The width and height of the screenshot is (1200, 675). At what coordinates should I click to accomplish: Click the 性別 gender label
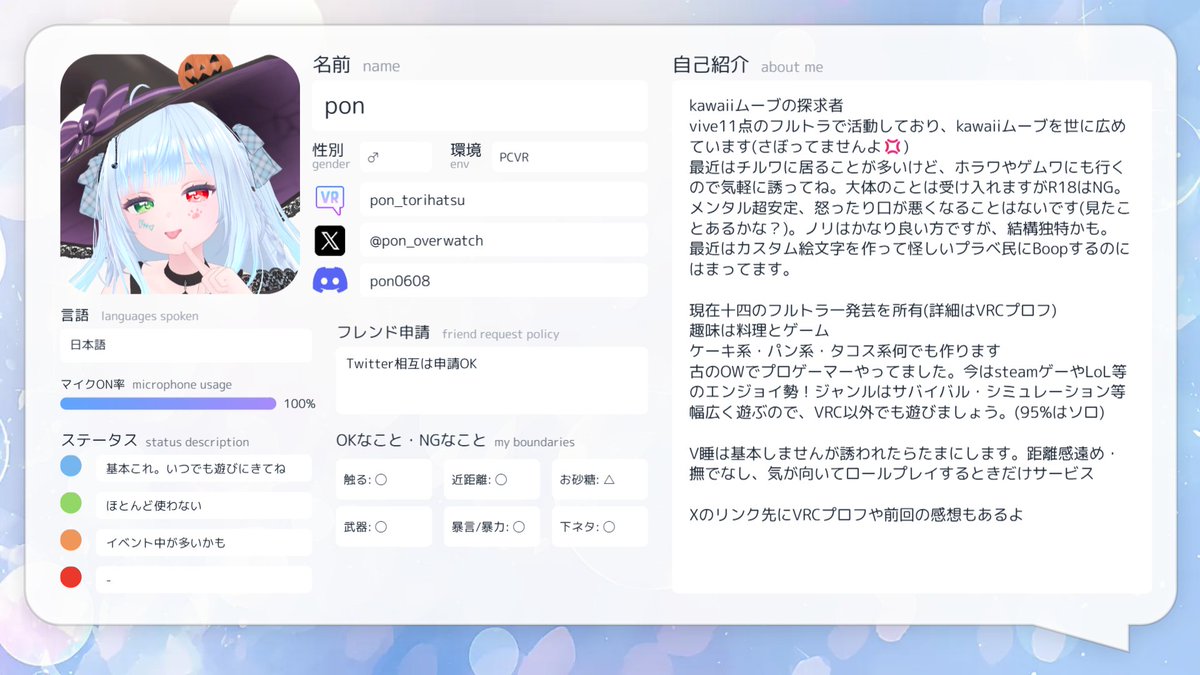(331, 155)
